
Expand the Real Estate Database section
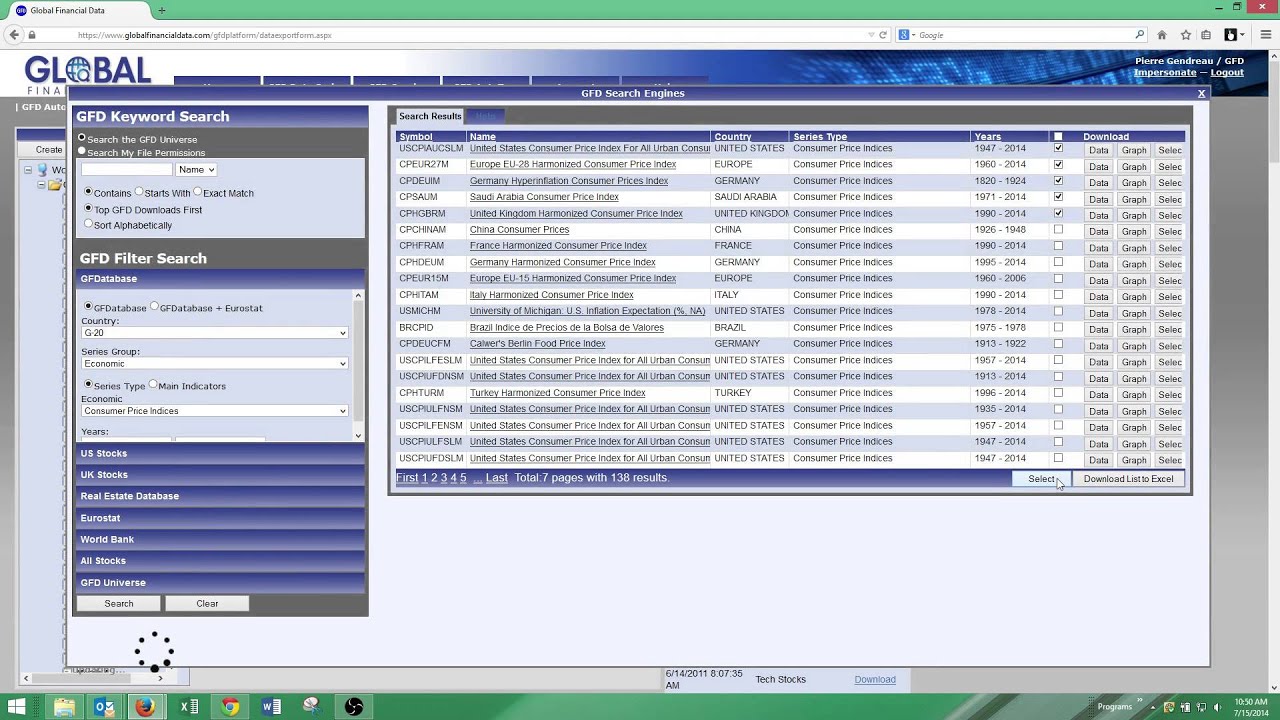pos(221,496)
